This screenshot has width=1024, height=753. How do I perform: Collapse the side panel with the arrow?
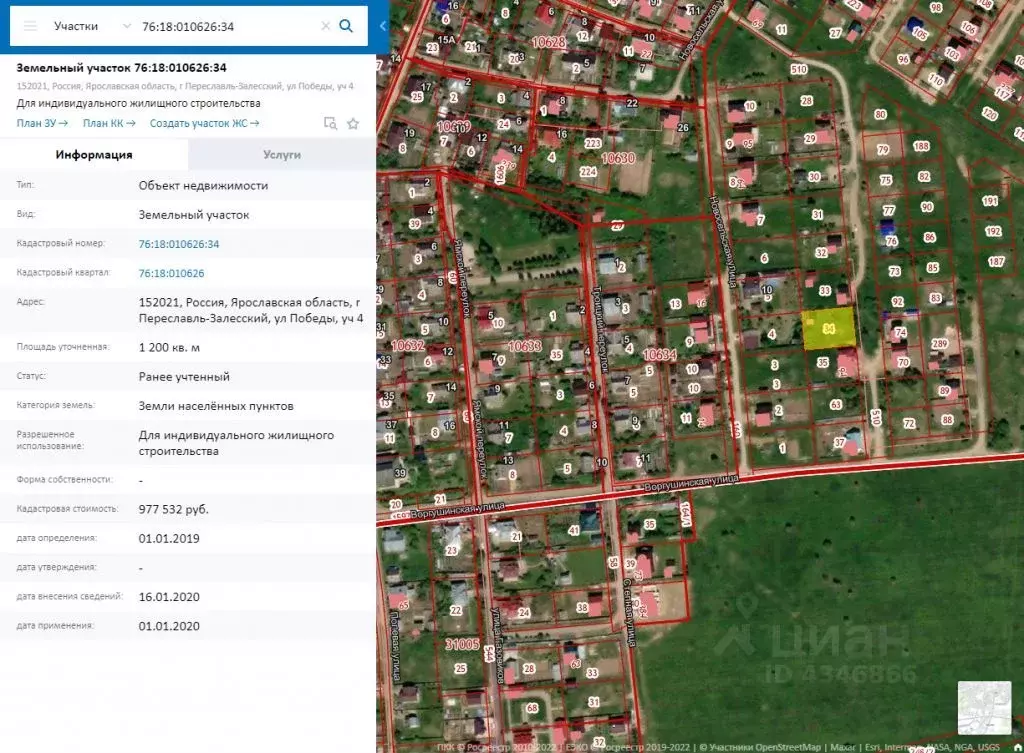(x=383, y=26)
